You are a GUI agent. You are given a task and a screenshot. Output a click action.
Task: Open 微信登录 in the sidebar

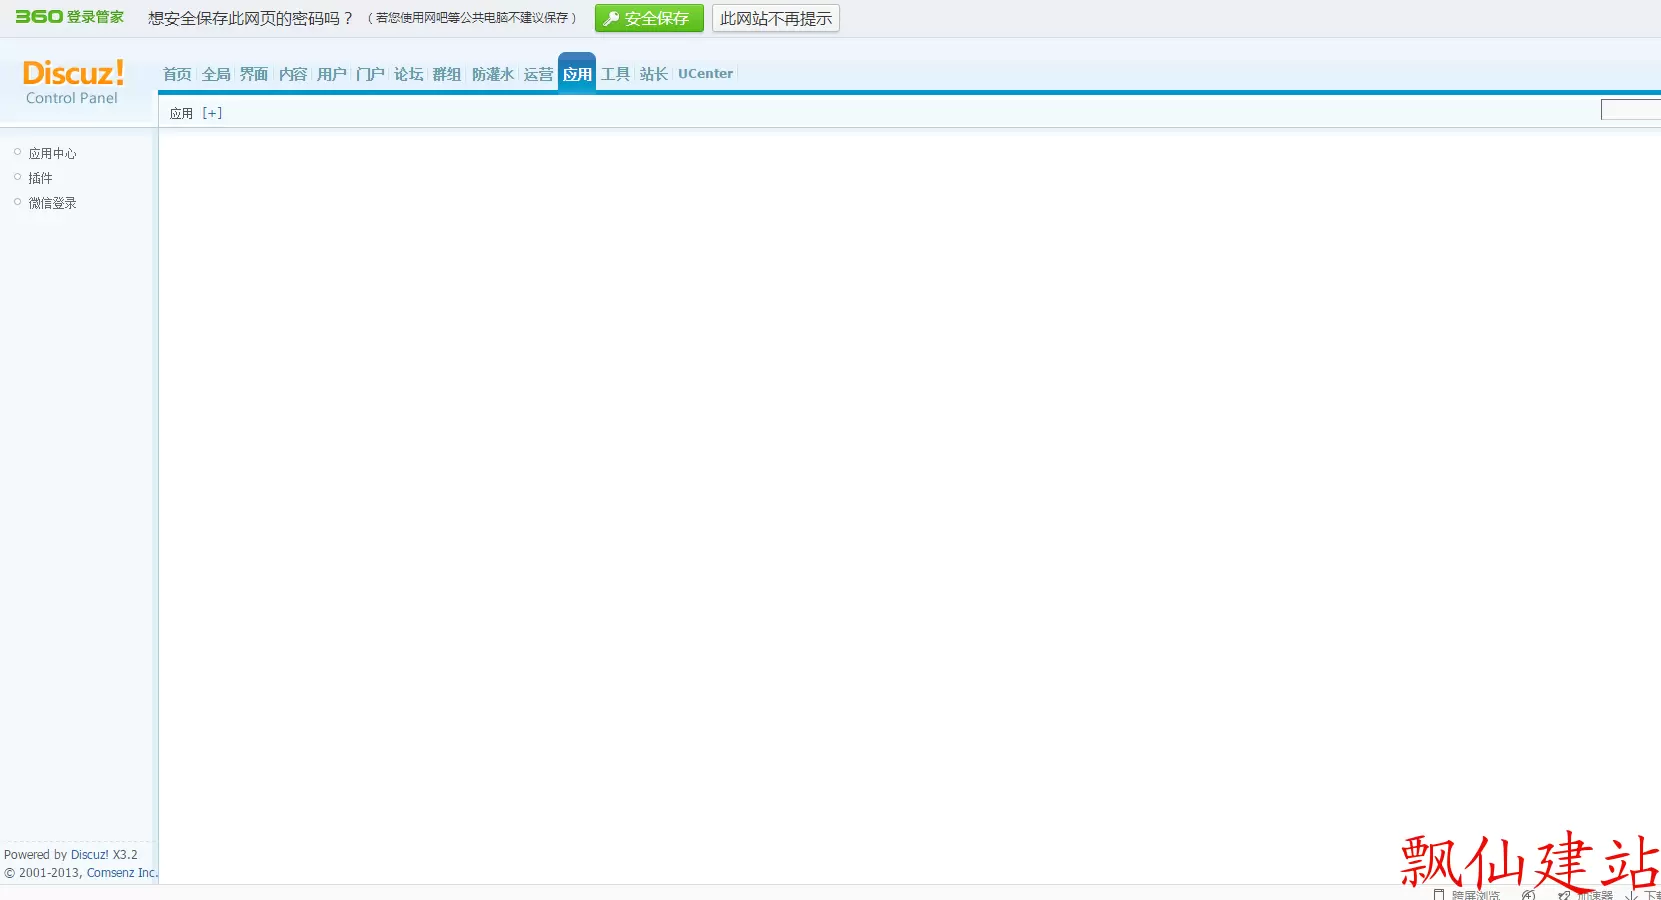click(52, 203)
